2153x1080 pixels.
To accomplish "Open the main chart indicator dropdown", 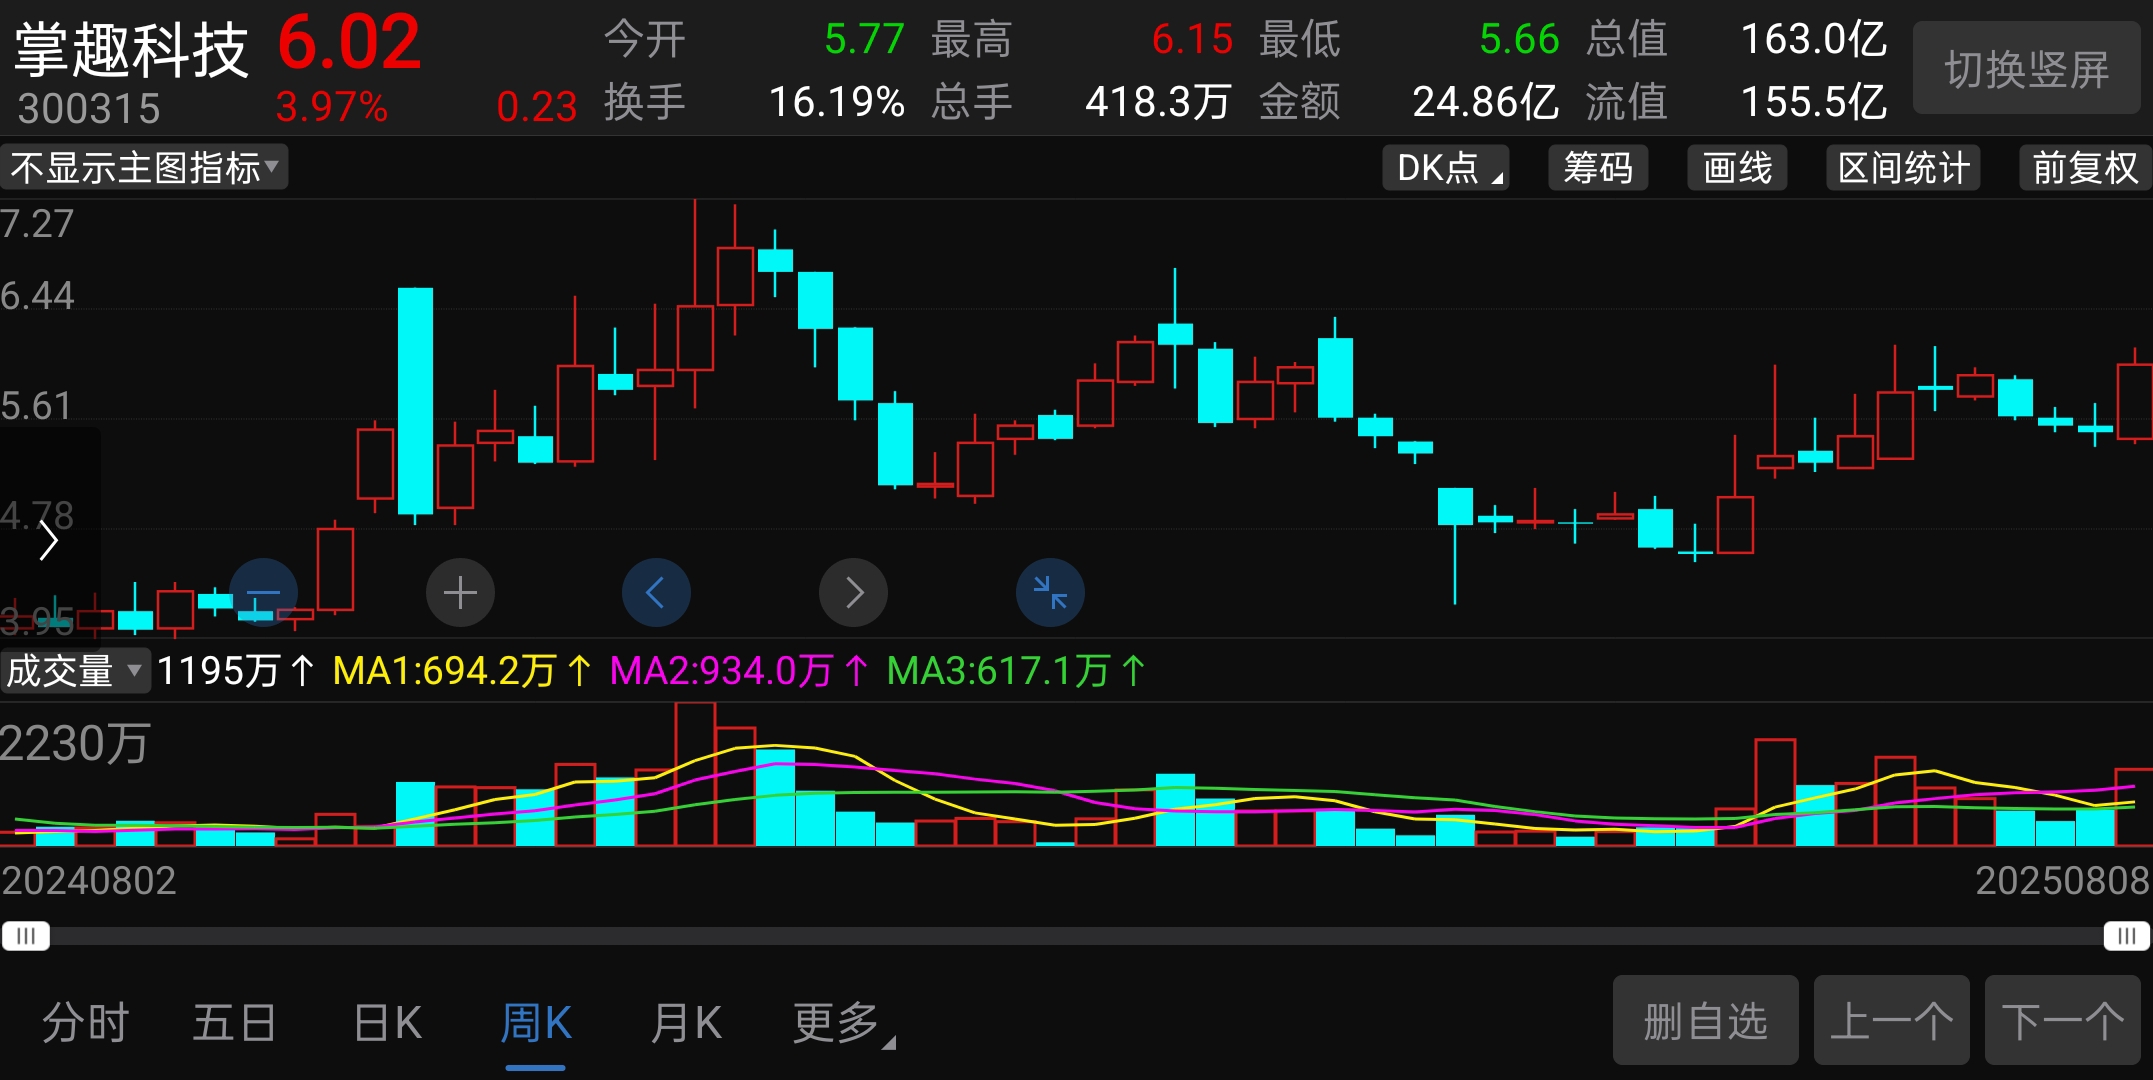I will [x=145, y=167].
